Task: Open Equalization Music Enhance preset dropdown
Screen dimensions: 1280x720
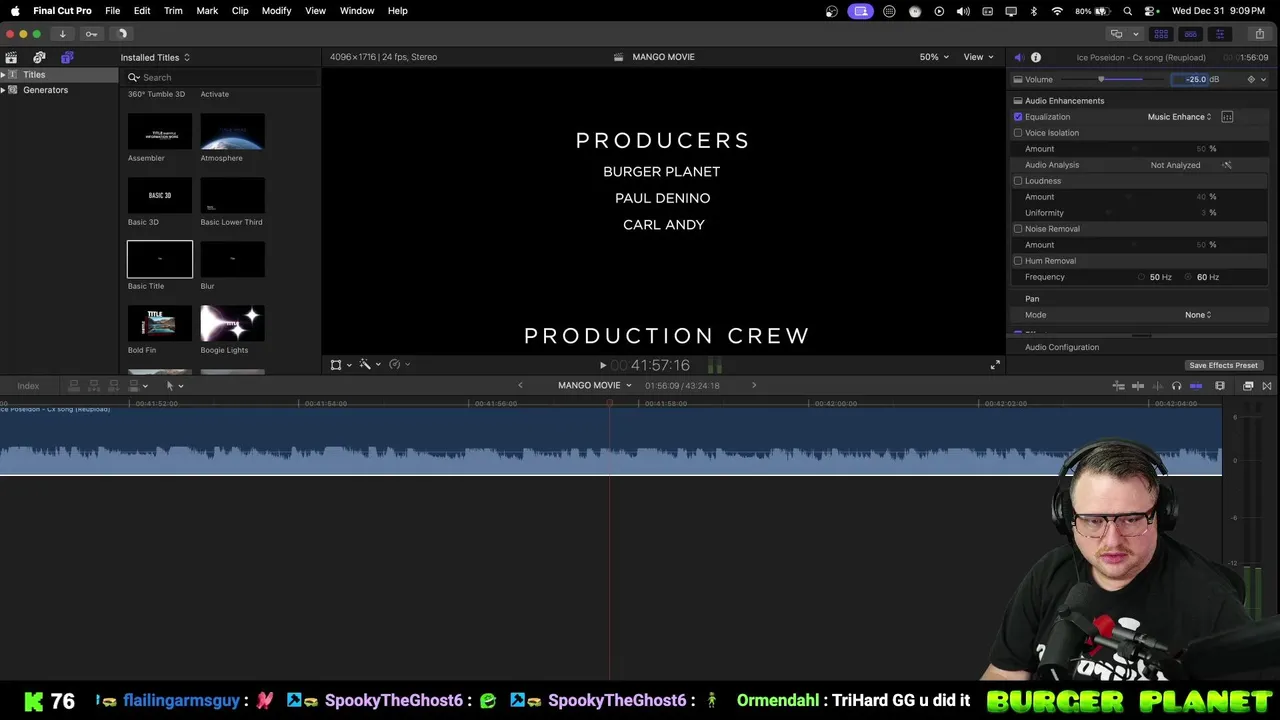Action: point(1180,117)
